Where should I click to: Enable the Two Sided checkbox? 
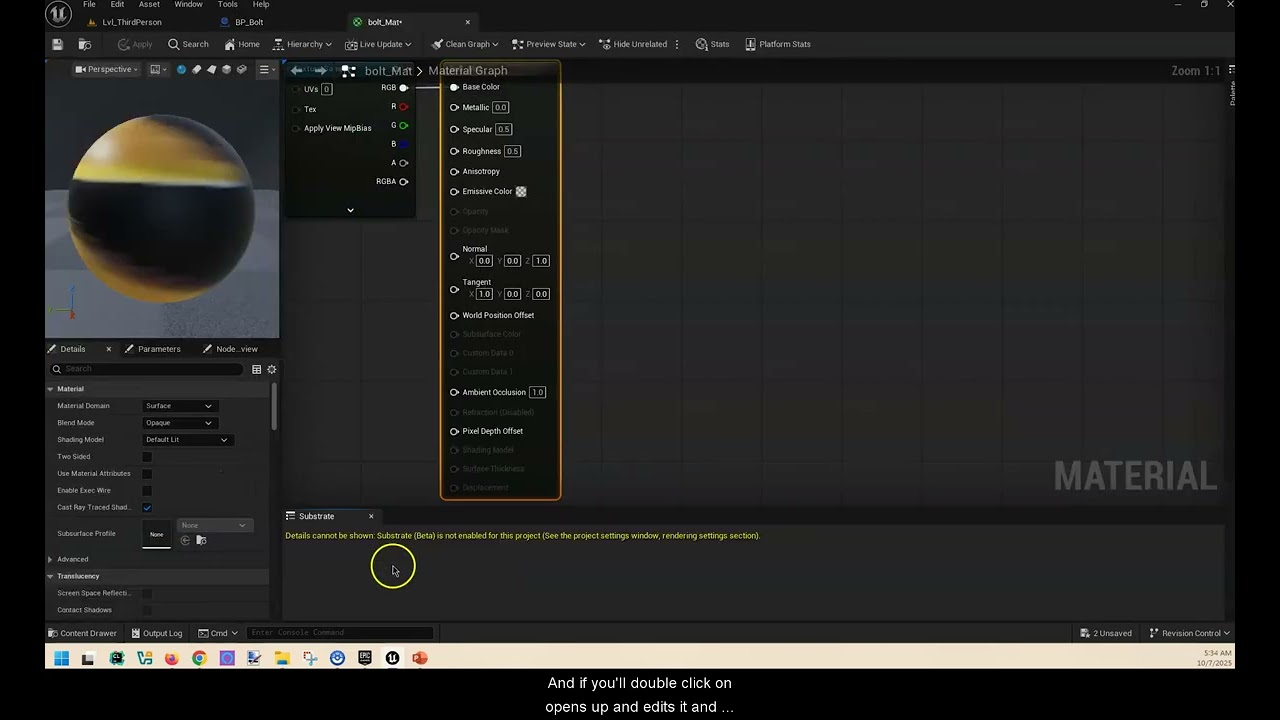[147, 457]
